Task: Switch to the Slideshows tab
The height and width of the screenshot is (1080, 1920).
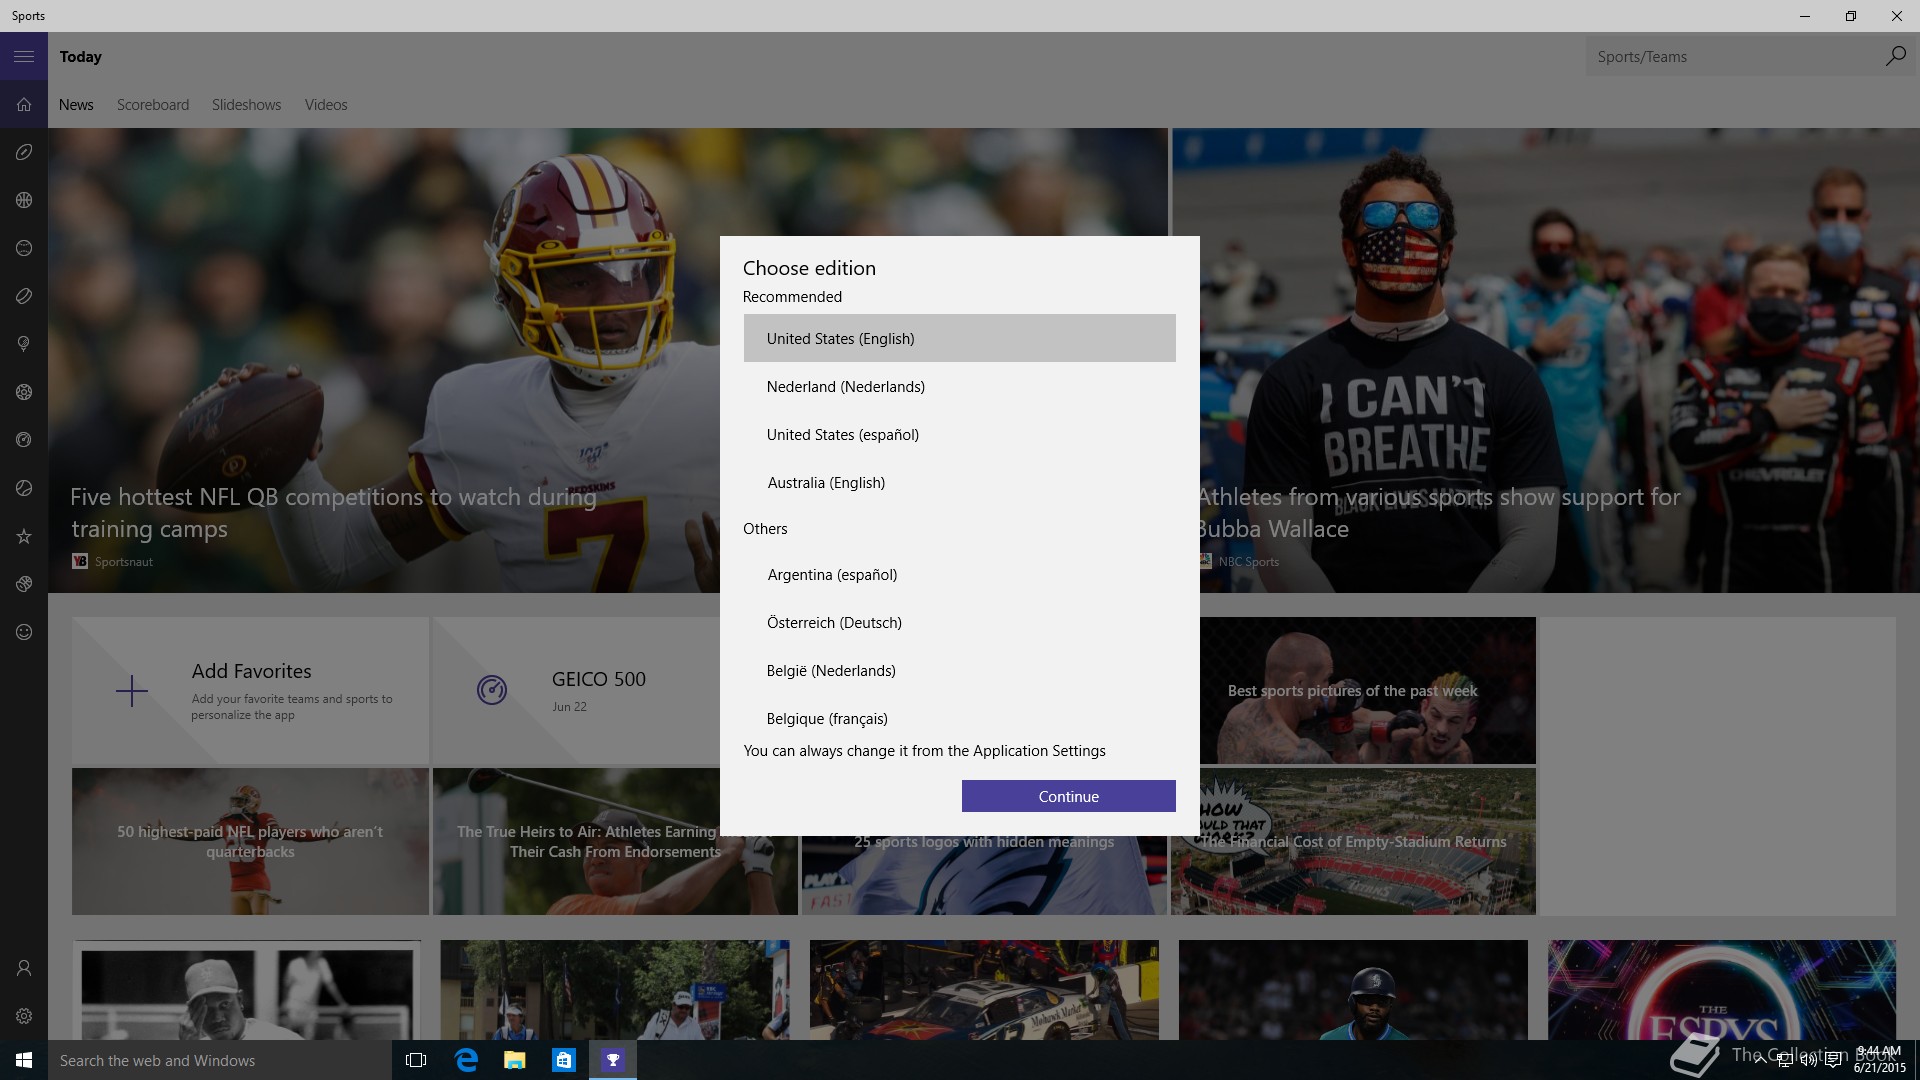Action: point(246,105)
